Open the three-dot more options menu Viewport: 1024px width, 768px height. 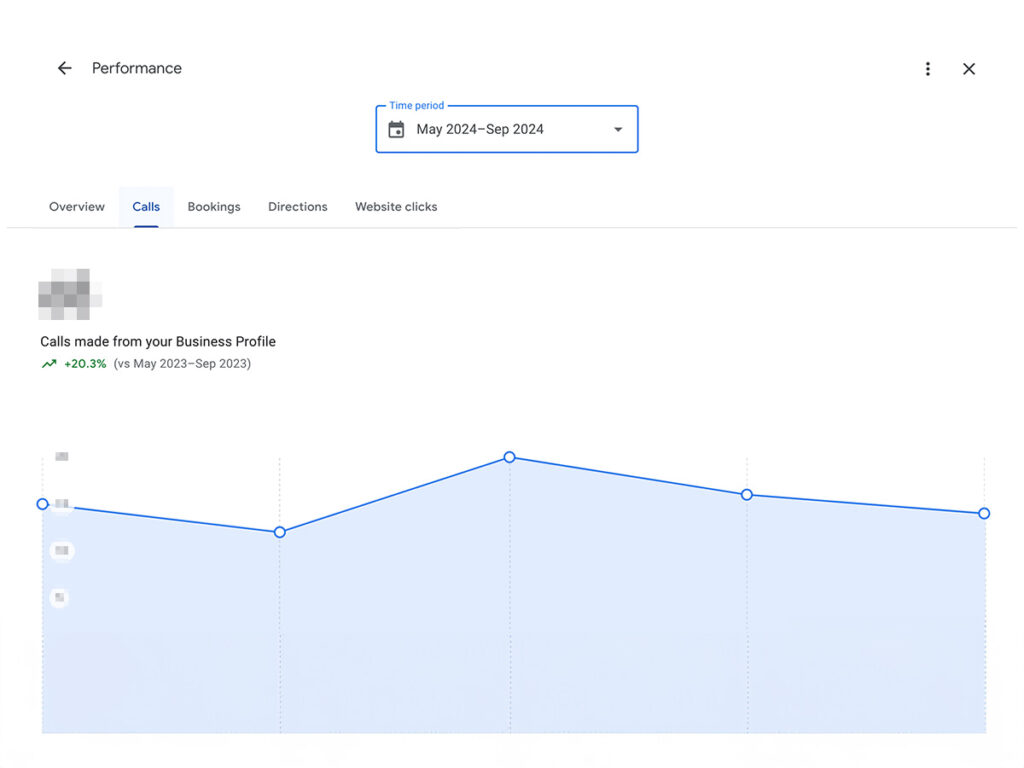pos(928,69)
